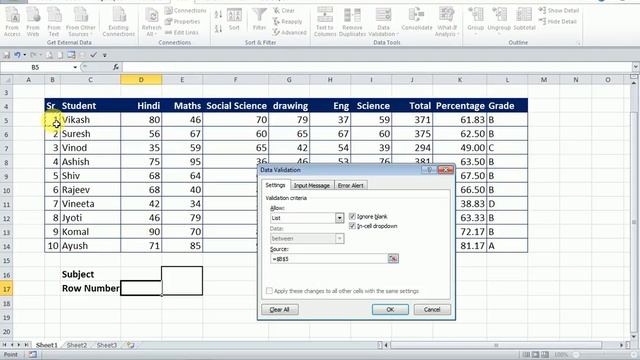Open the Name Box dropdown

click(75, 67)
